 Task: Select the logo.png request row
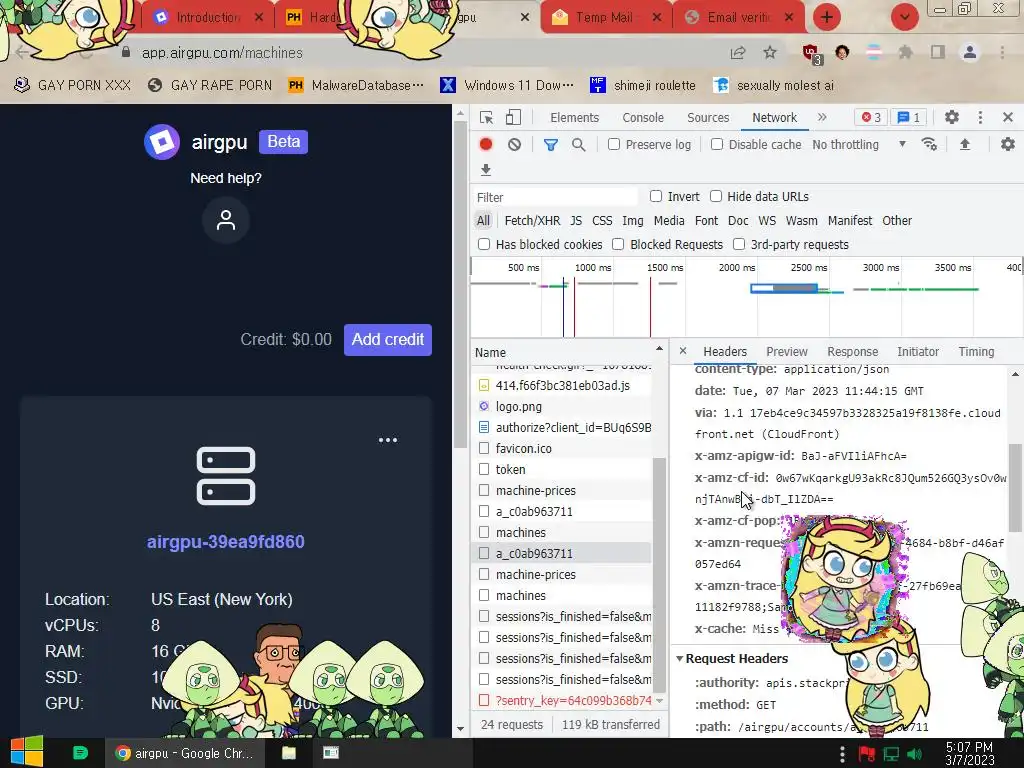[562, 406]
